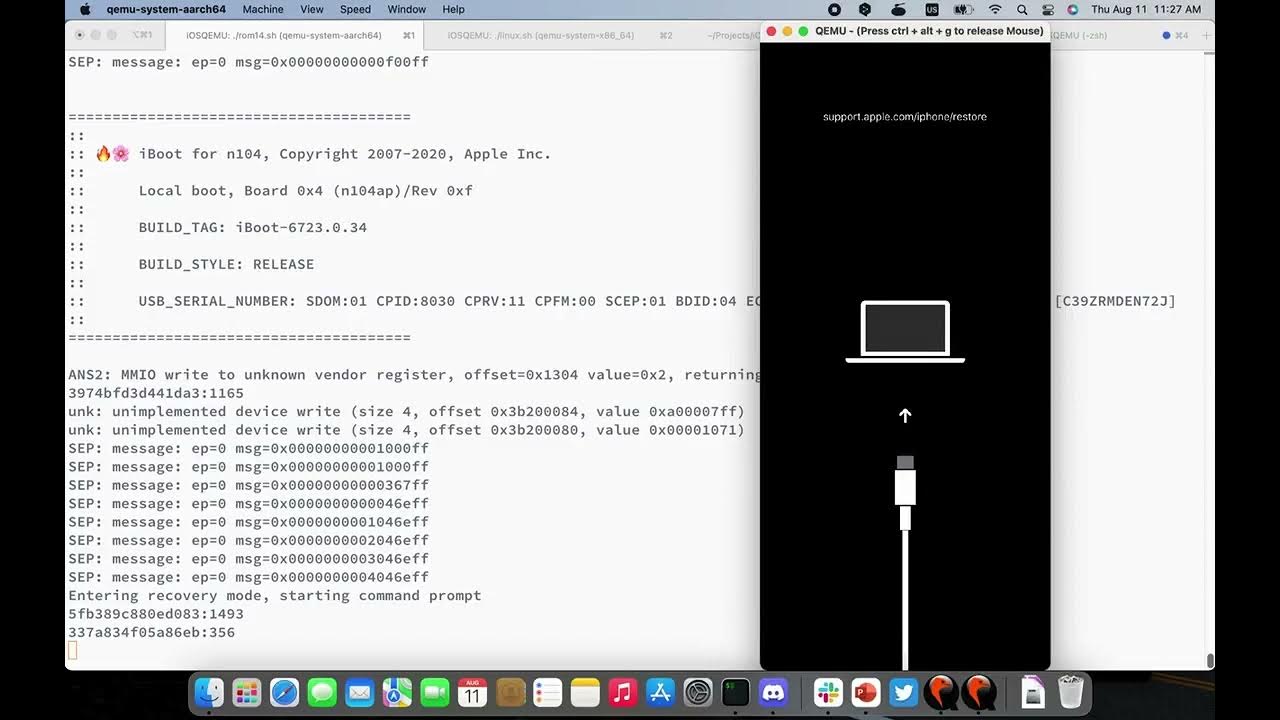
Task: Click the Local boot, Board 0x4 line
Action: click(306, 191)
